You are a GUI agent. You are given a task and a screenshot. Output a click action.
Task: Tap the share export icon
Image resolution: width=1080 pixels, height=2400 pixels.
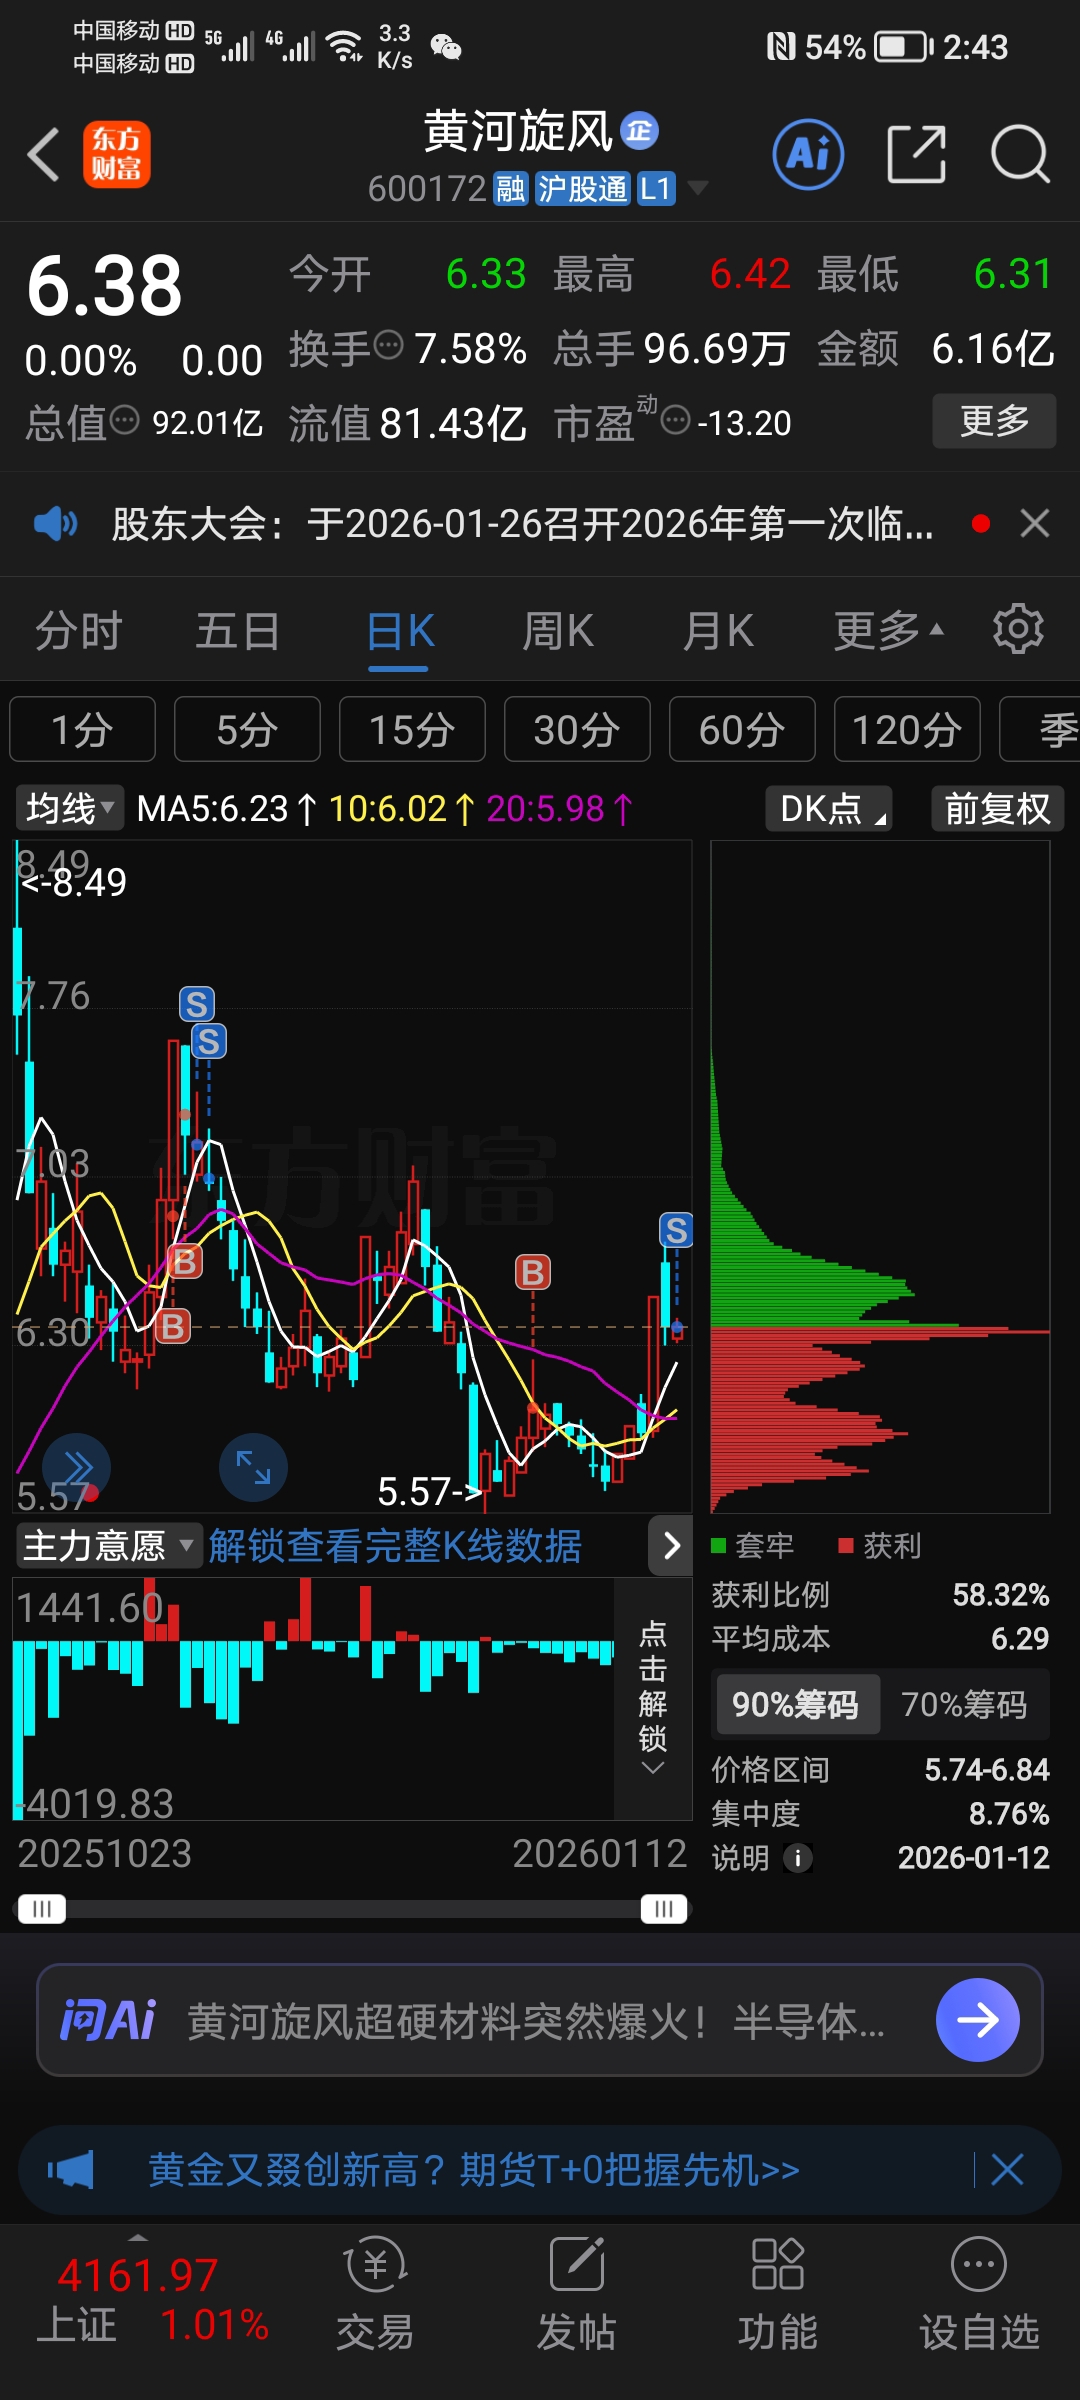point(916,154)
